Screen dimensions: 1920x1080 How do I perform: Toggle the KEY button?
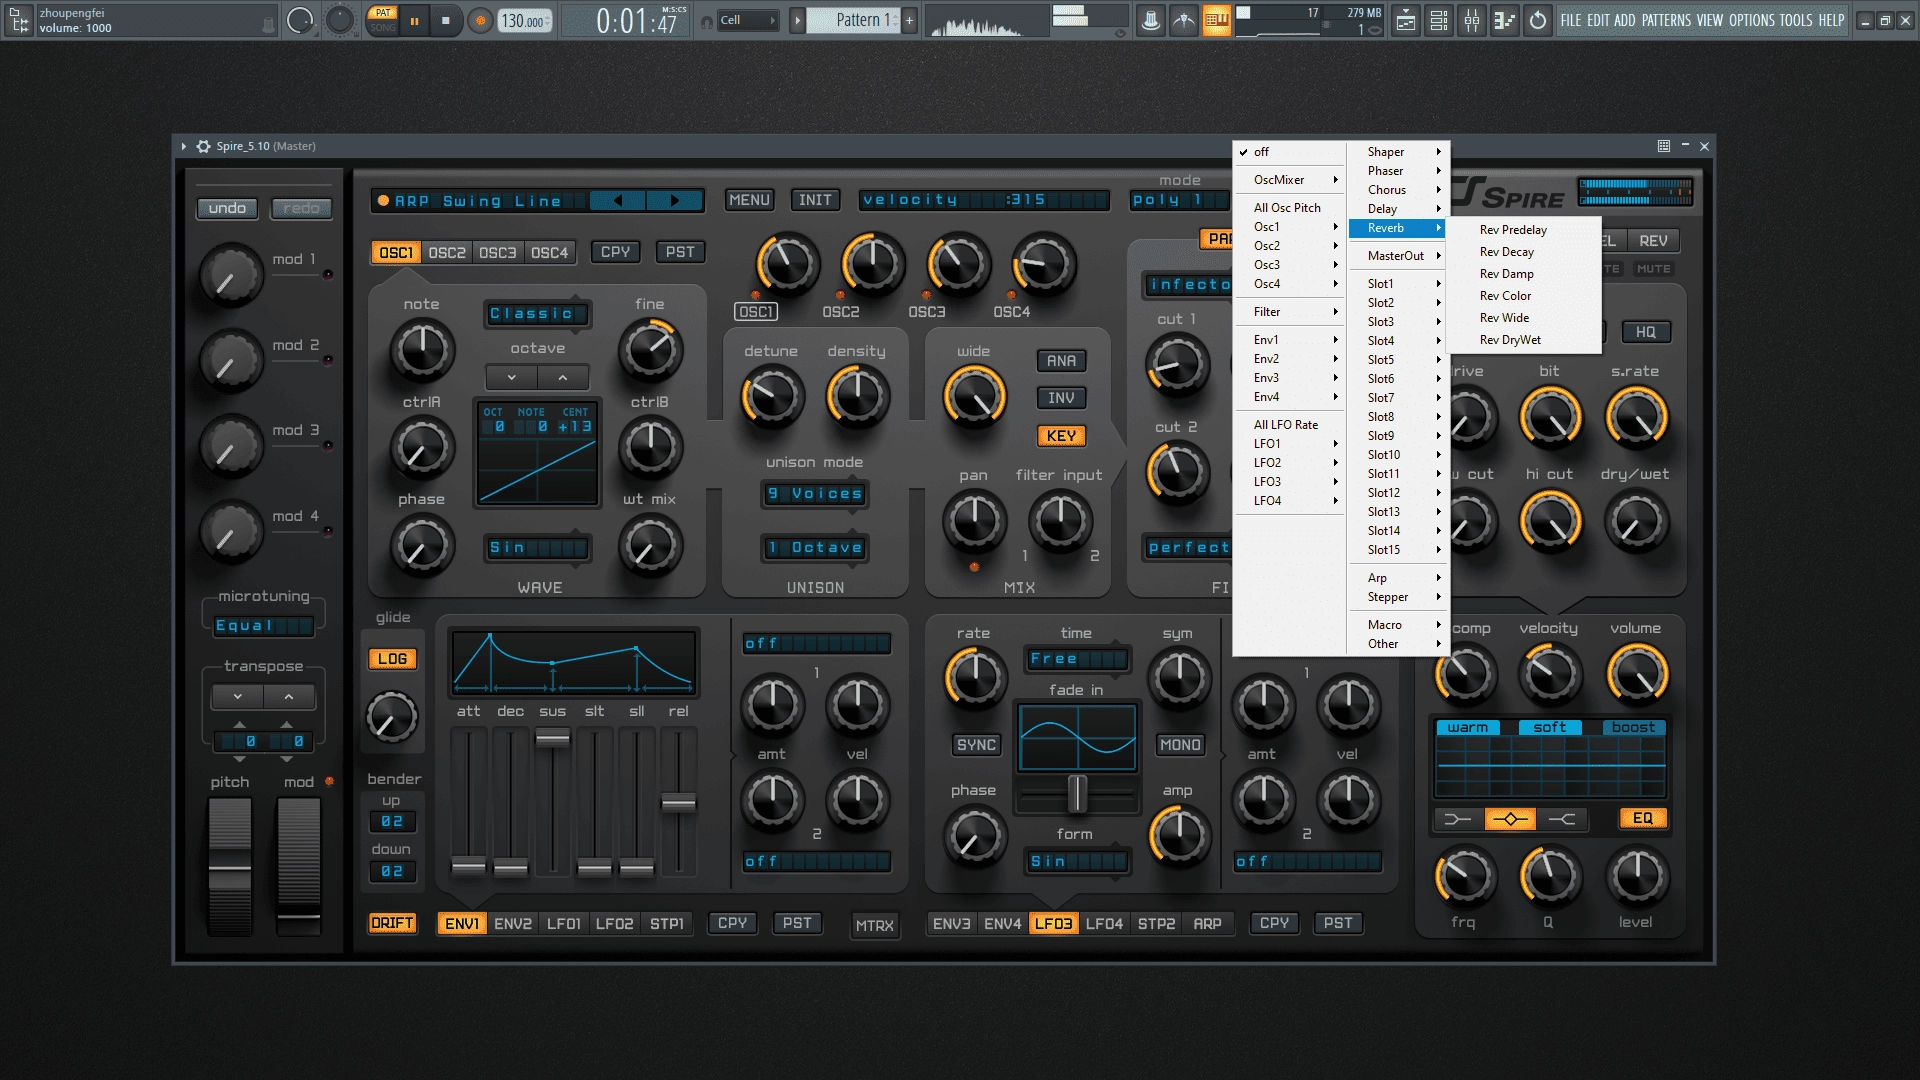pos(1061,436)
